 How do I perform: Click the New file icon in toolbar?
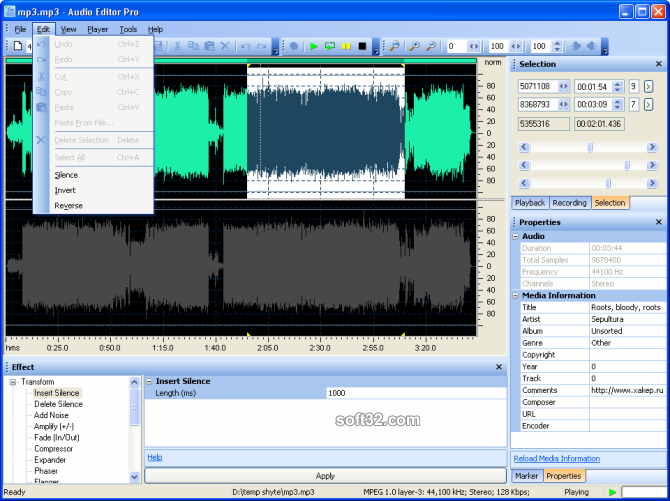point(17,46)
